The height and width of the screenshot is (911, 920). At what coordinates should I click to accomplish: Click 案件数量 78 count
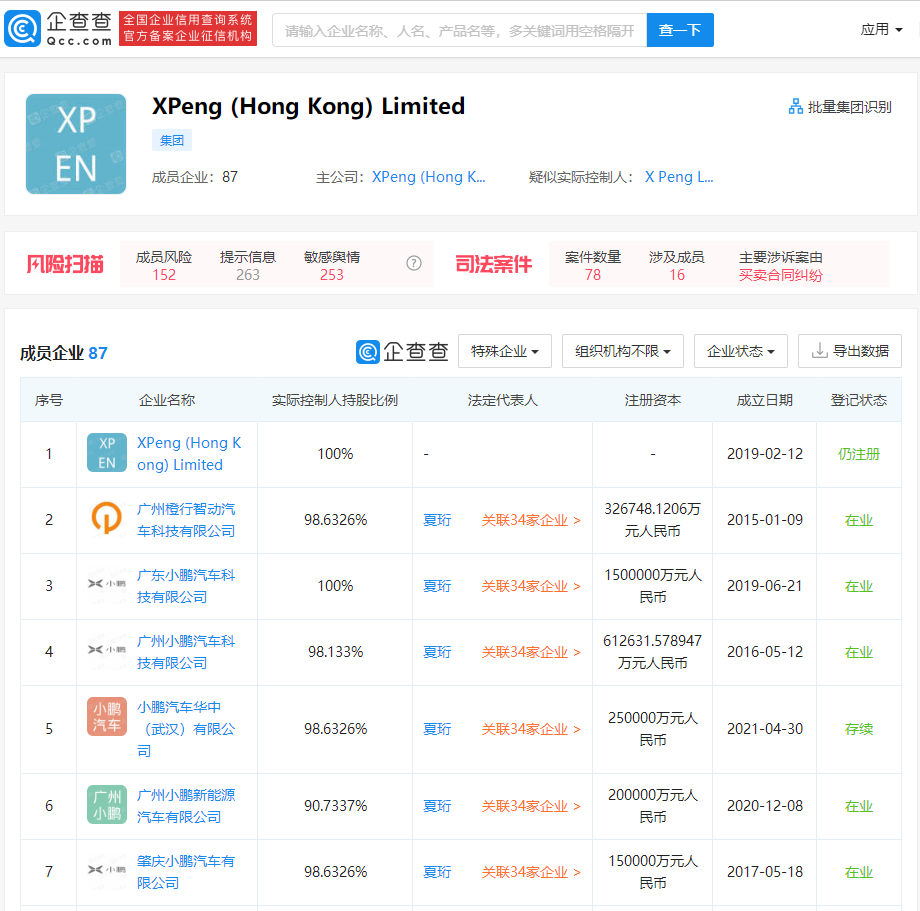pos(593,275)
